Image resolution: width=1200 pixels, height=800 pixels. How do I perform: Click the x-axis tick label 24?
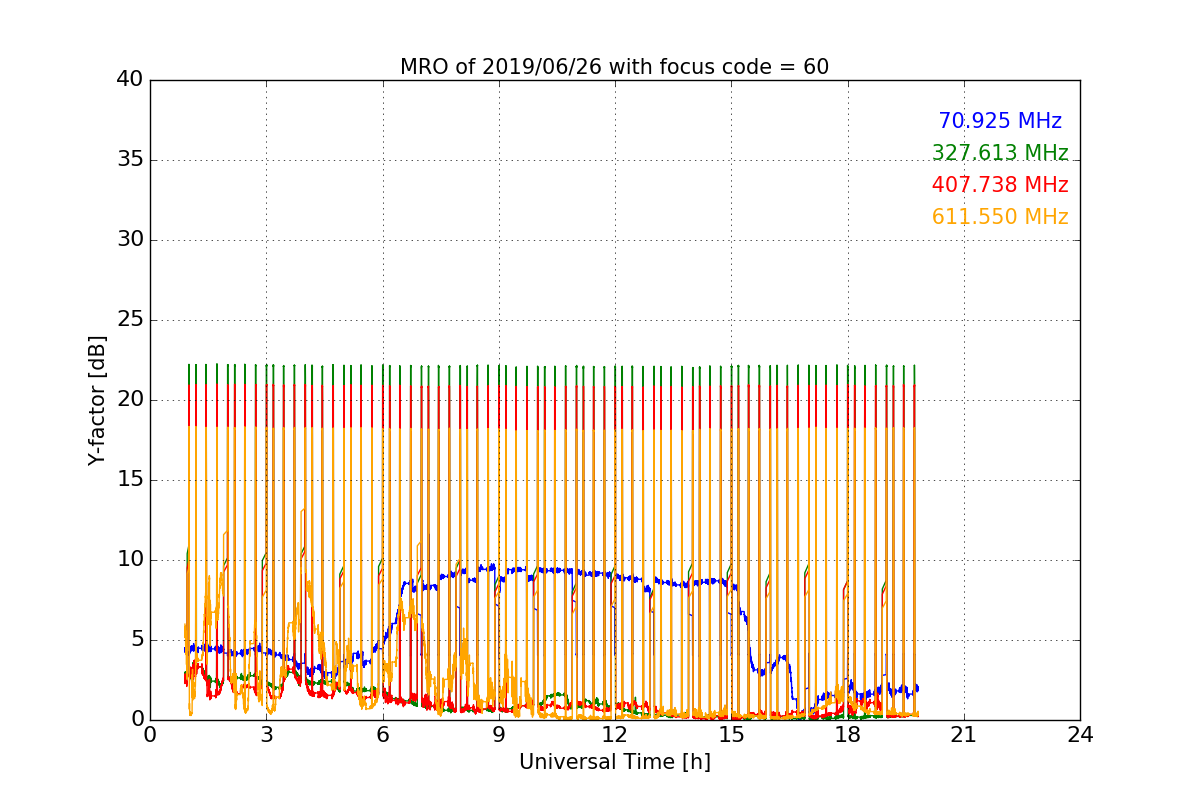tap(1080, 735)
